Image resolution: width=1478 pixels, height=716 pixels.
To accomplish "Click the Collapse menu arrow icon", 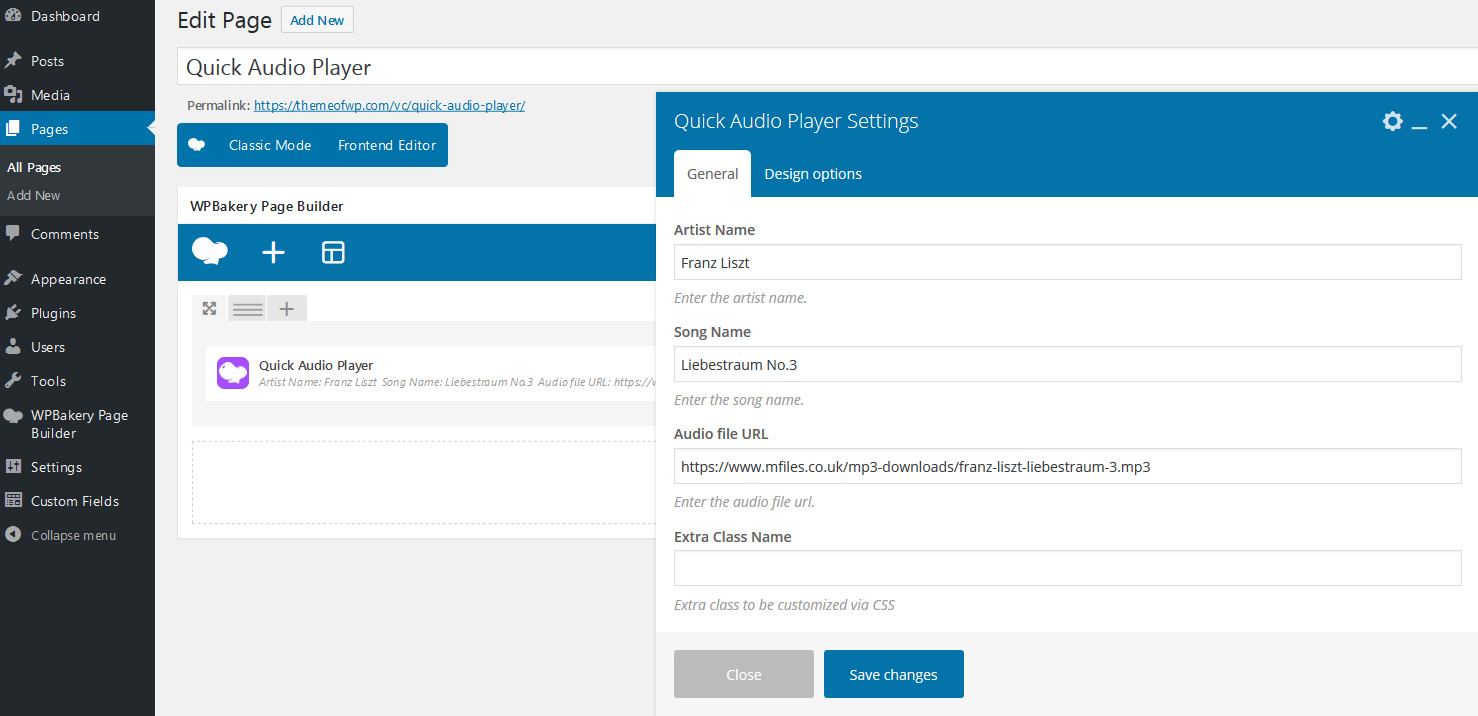I will (13, 535).
